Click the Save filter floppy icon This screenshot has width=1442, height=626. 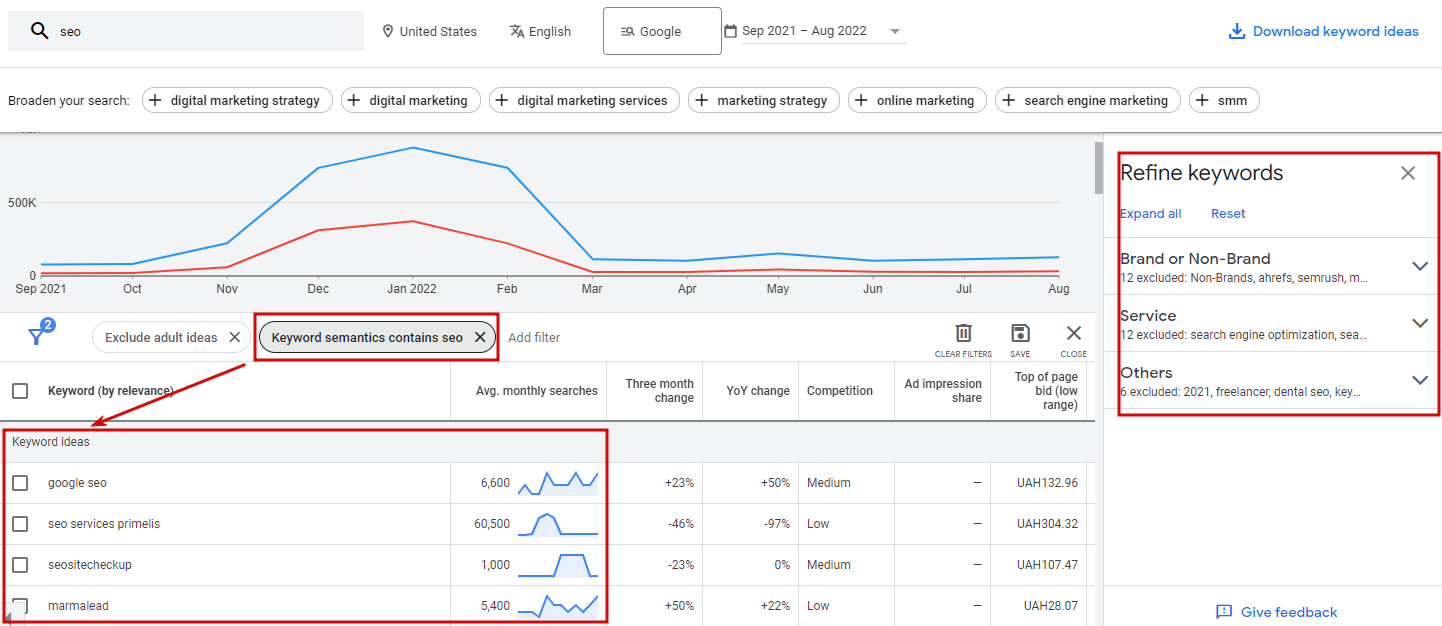click(1020, 333)
